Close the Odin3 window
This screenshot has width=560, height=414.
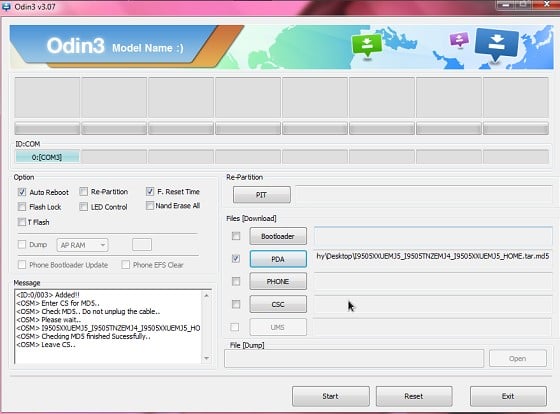tap(546, 4)
